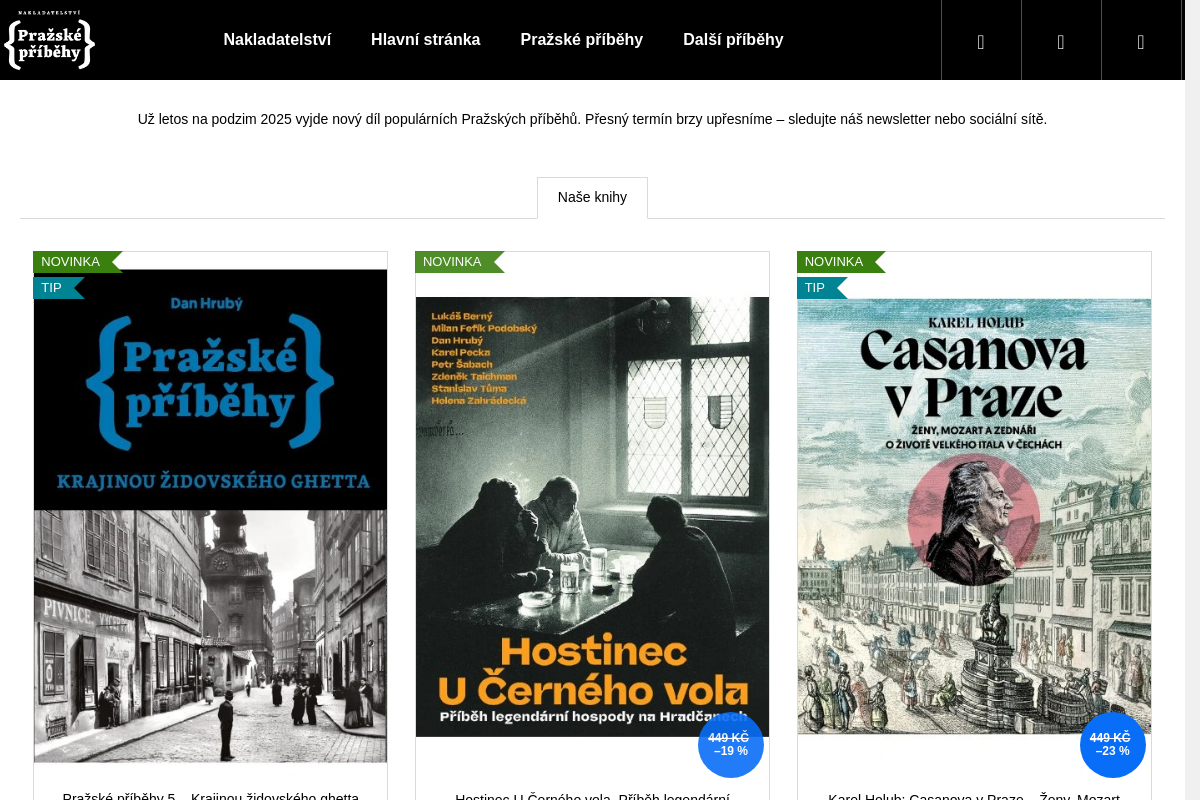Click the rightmost header icon button

[x=1141, y=40]
